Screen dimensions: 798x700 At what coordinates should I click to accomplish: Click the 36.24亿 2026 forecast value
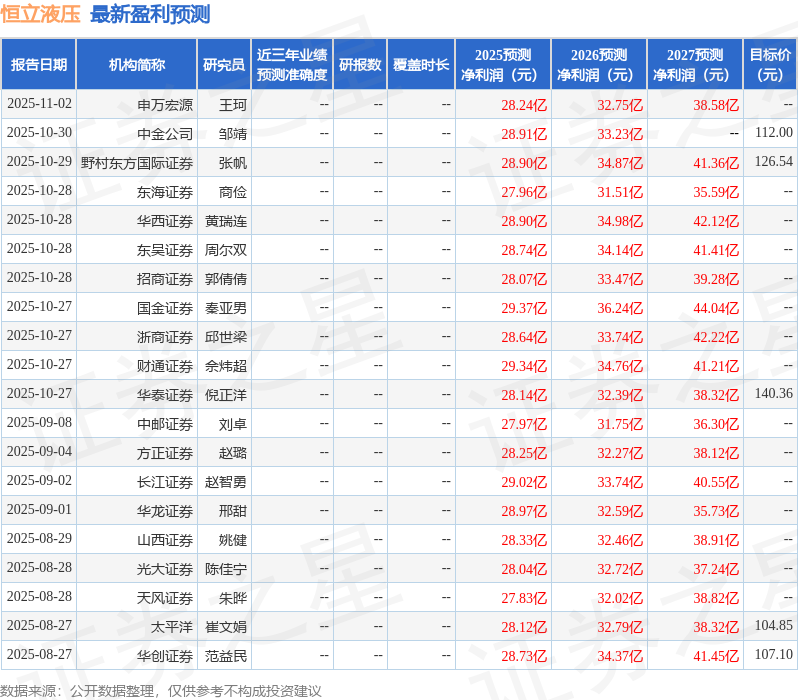(620, 309)
